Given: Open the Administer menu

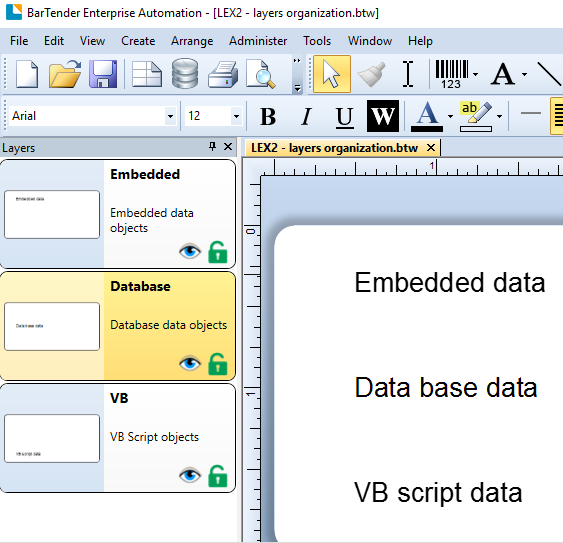Looking at the screenshot, I should tap(258, 41).
